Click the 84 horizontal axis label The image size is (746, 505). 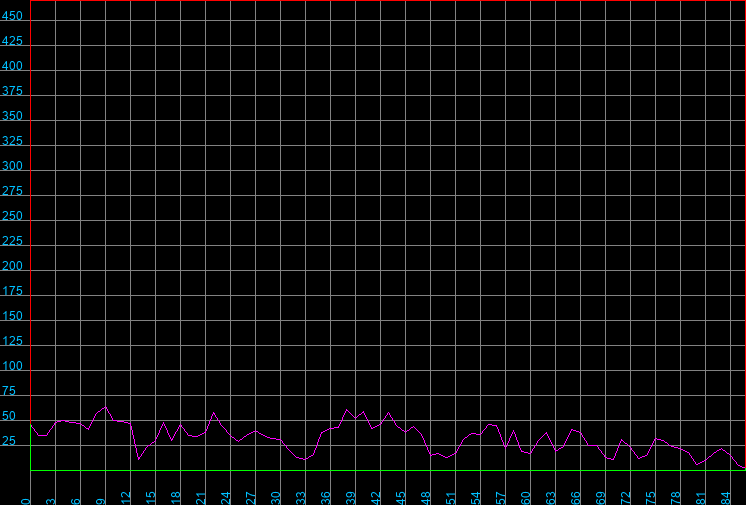pos(726,498)
